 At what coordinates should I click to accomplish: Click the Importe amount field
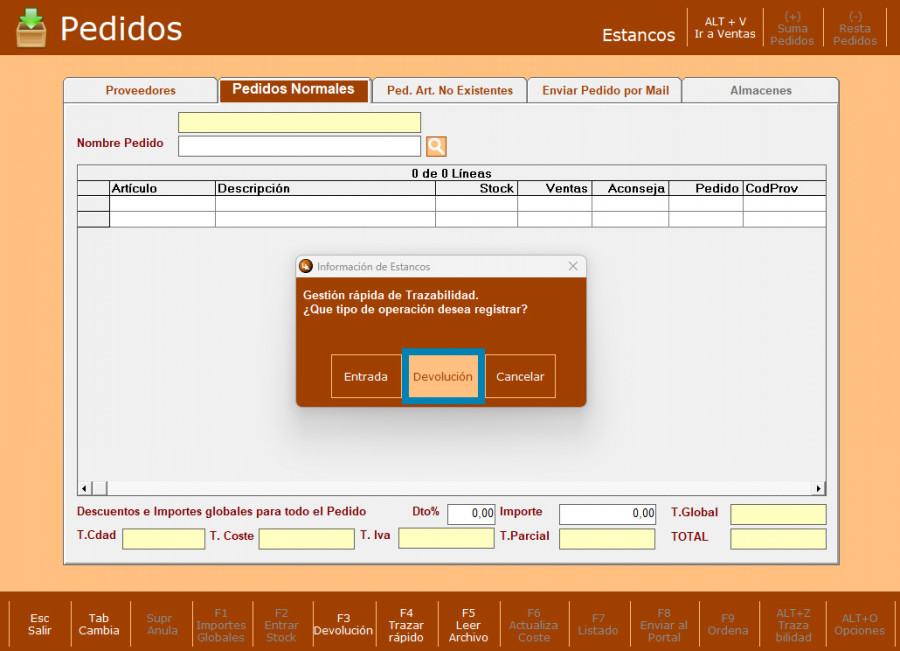click(607, 514)
